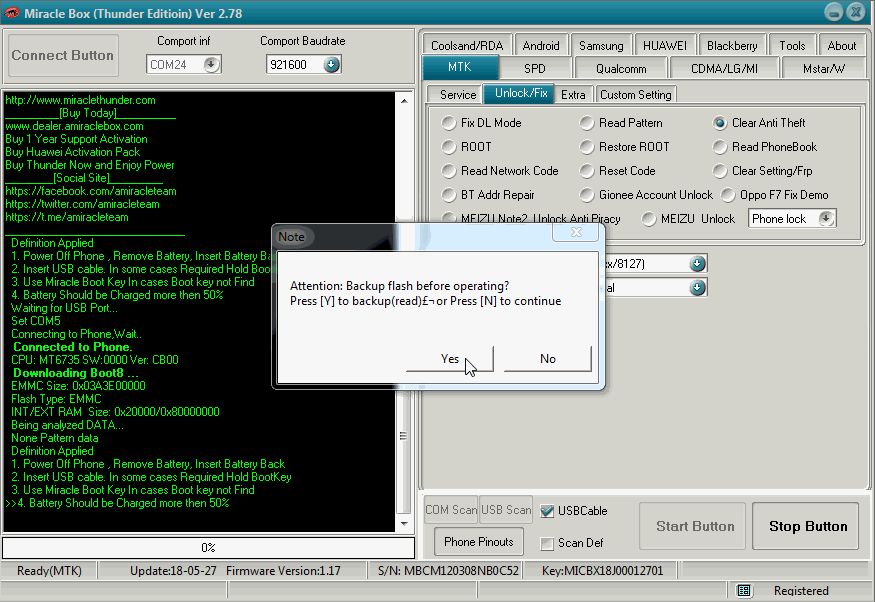Click the log scrollbar thumb grip
This screenshot has height=602, width=875.
click(x=403, y=436)
